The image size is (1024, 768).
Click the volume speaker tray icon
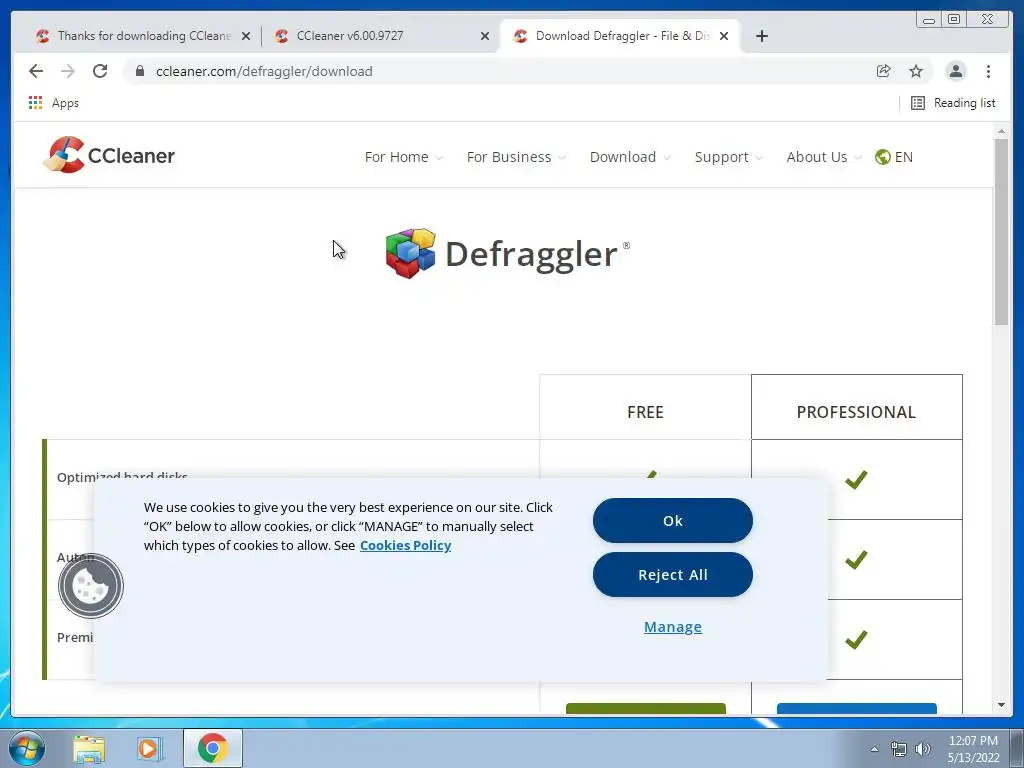pos(922,749)
